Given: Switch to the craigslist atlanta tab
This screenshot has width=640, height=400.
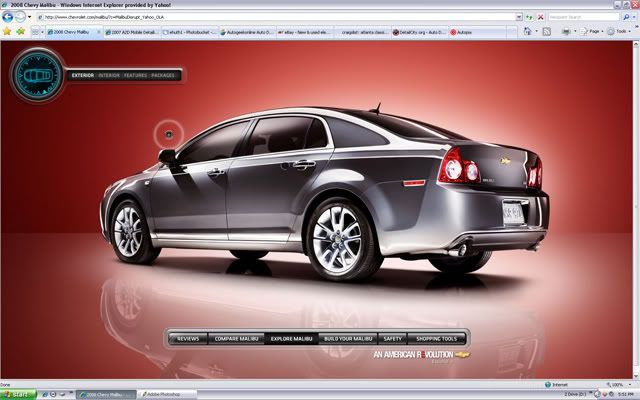Looking at the screenshot, I should click(362, 32).
